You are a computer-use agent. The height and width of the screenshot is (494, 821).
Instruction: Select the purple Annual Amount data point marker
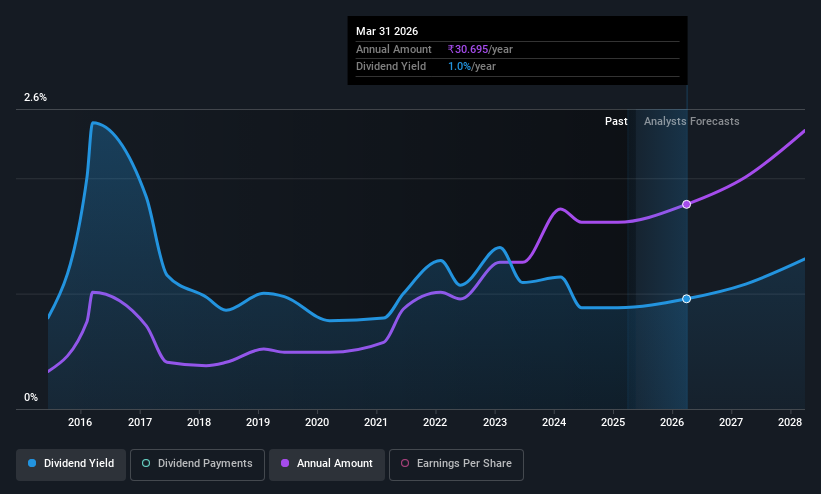click(686, 204)
